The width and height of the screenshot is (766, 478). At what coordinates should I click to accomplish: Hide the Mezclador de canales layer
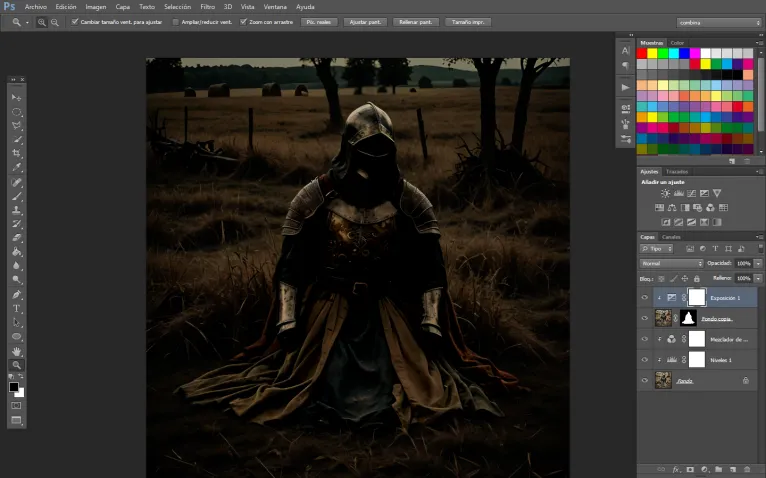644,339
